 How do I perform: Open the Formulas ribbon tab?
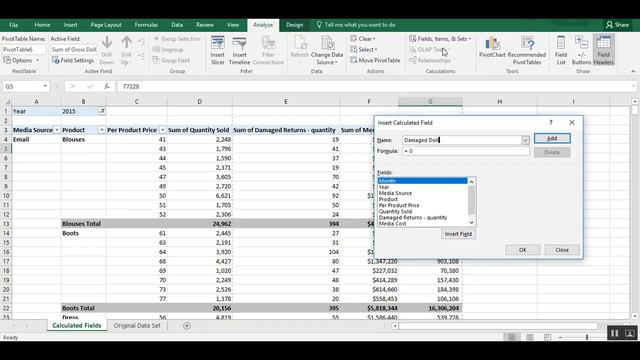point(146,25)
